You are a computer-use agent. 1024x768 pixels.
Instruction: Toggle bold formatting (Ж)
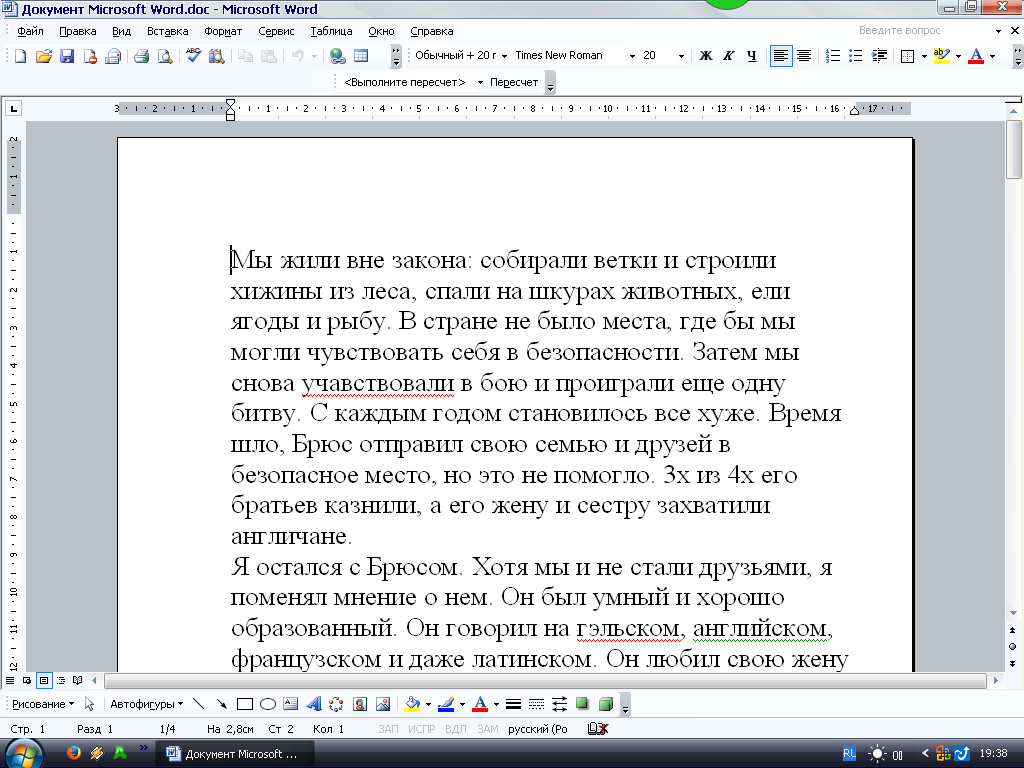706,56
